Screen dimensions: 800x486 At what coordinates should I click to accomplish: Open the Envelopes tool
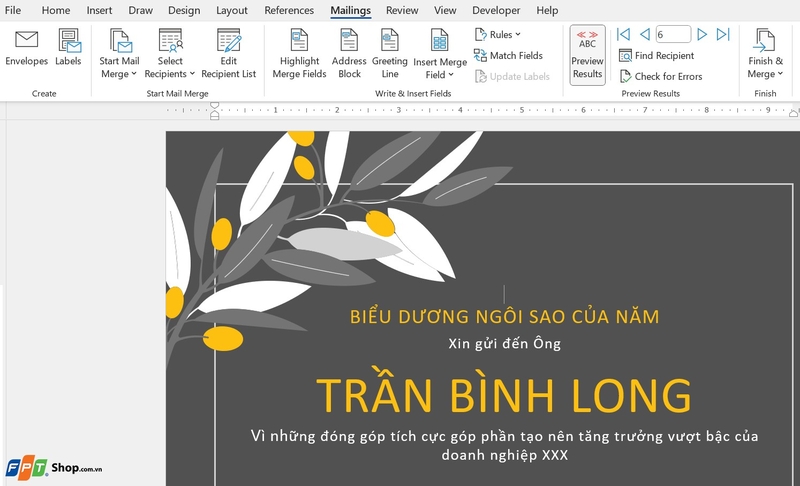click(27, 48)
